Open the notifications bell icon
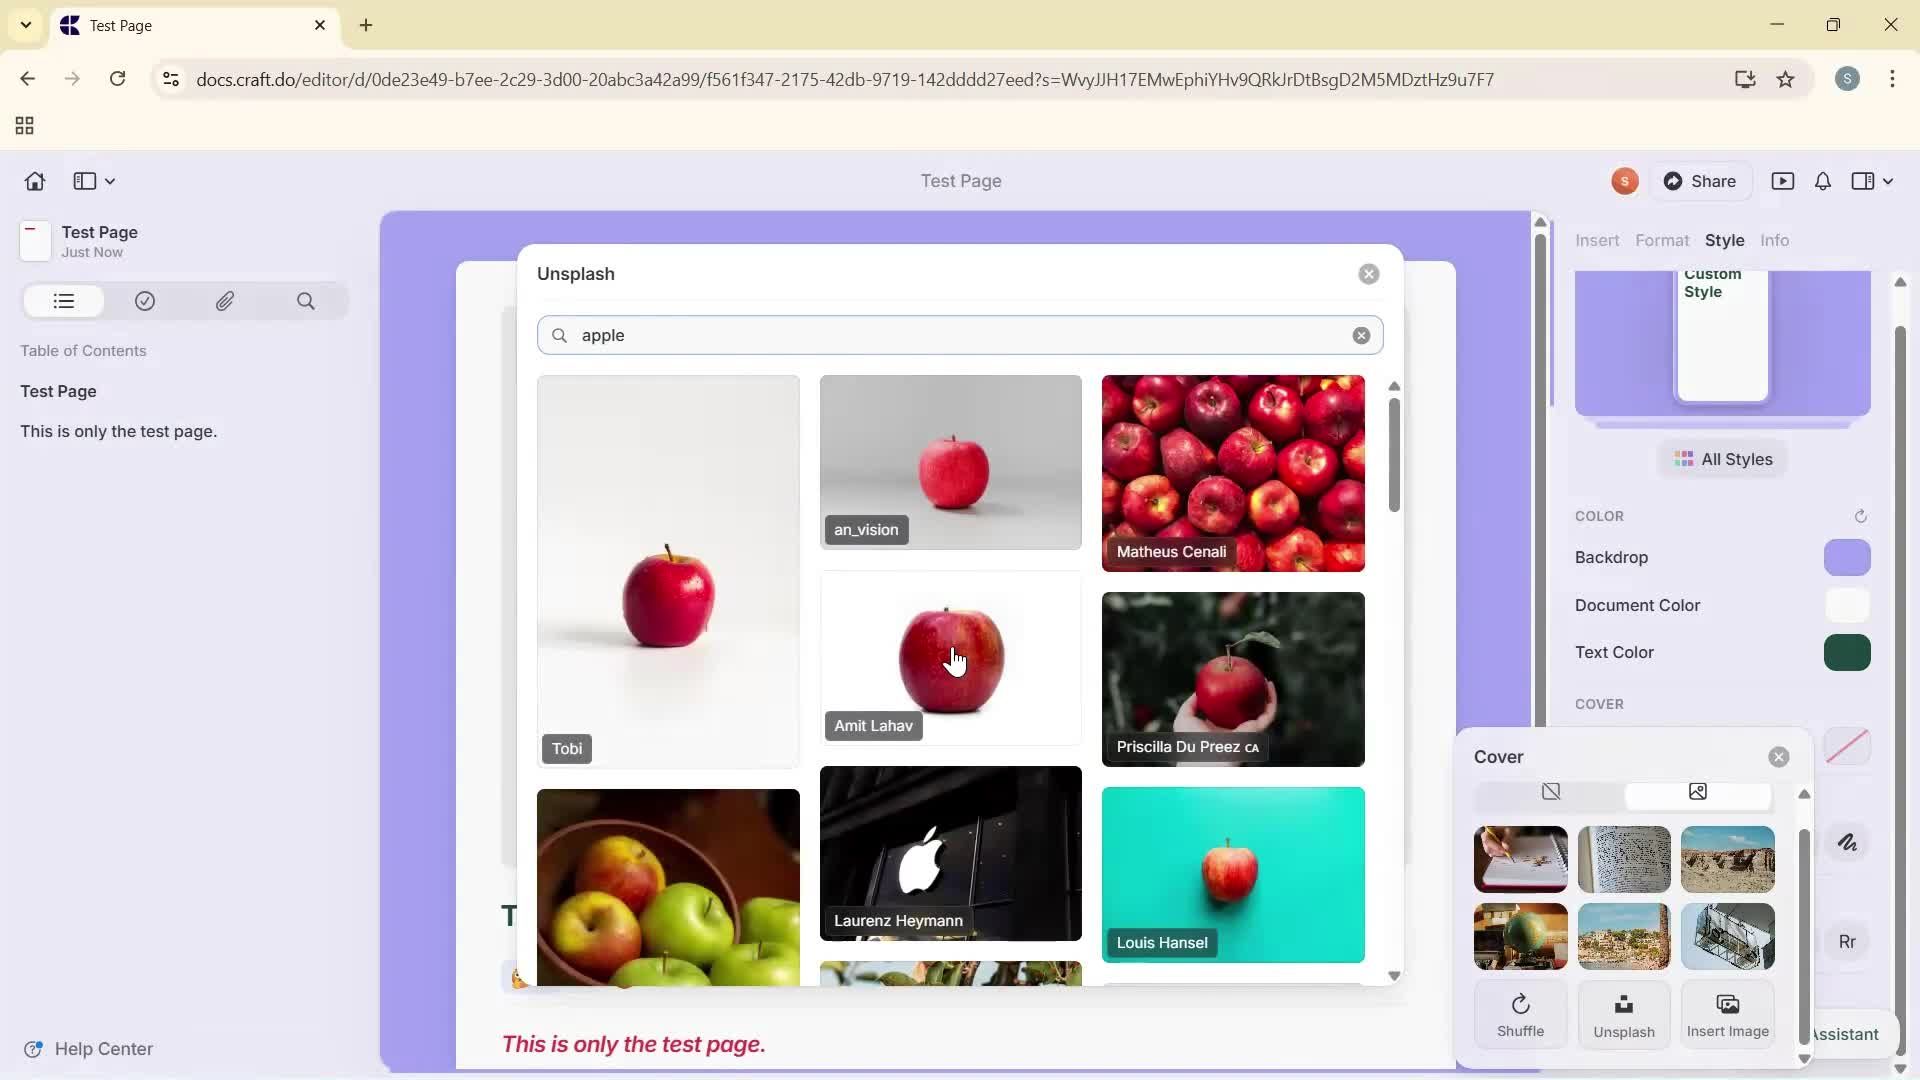This screenshot has height=1080, width=1920. [1821, 181]
